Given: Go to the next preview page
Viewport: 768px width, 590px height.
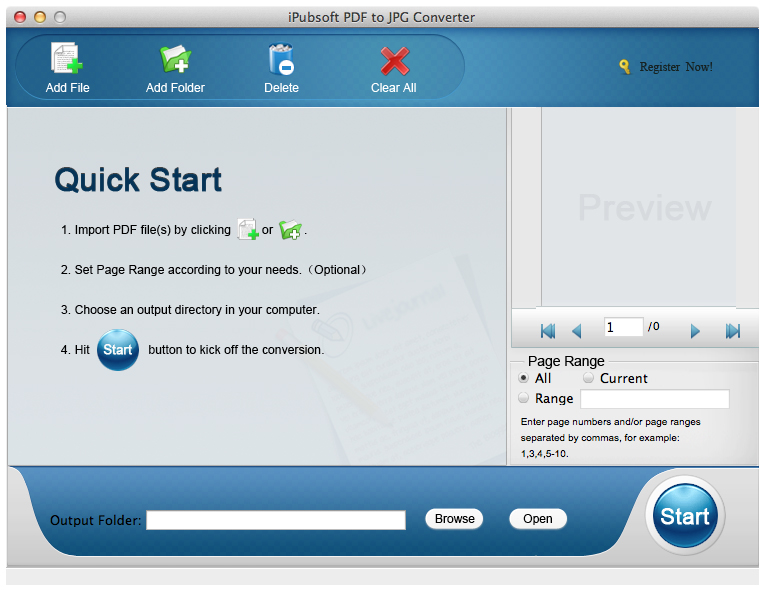Looking at the screenshot, I should pyautogui.click(x=695, y=331).
